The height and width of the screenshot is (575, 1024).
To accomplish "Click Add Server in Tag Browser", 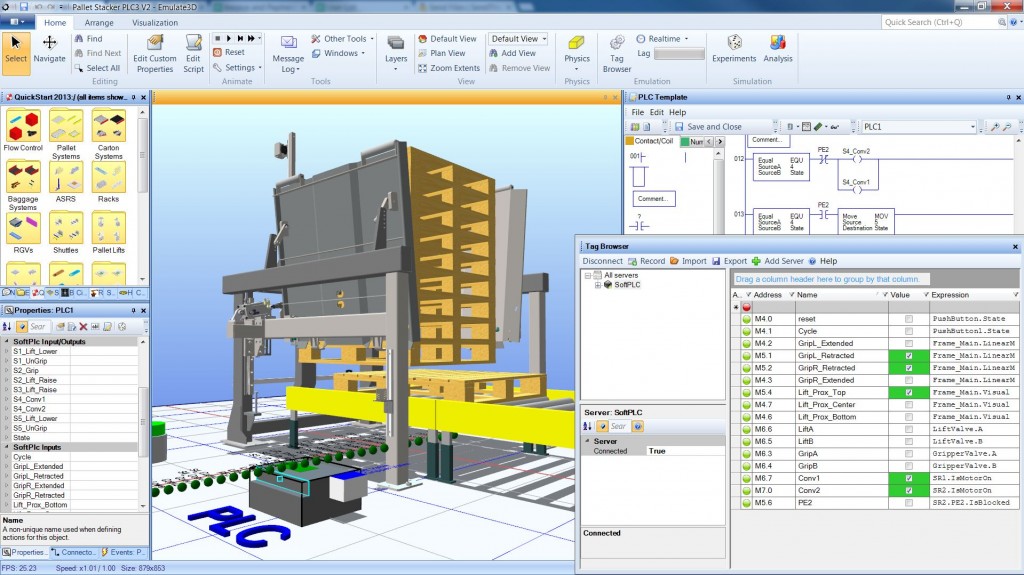I will pyautogui.click(x=778, y=261).
